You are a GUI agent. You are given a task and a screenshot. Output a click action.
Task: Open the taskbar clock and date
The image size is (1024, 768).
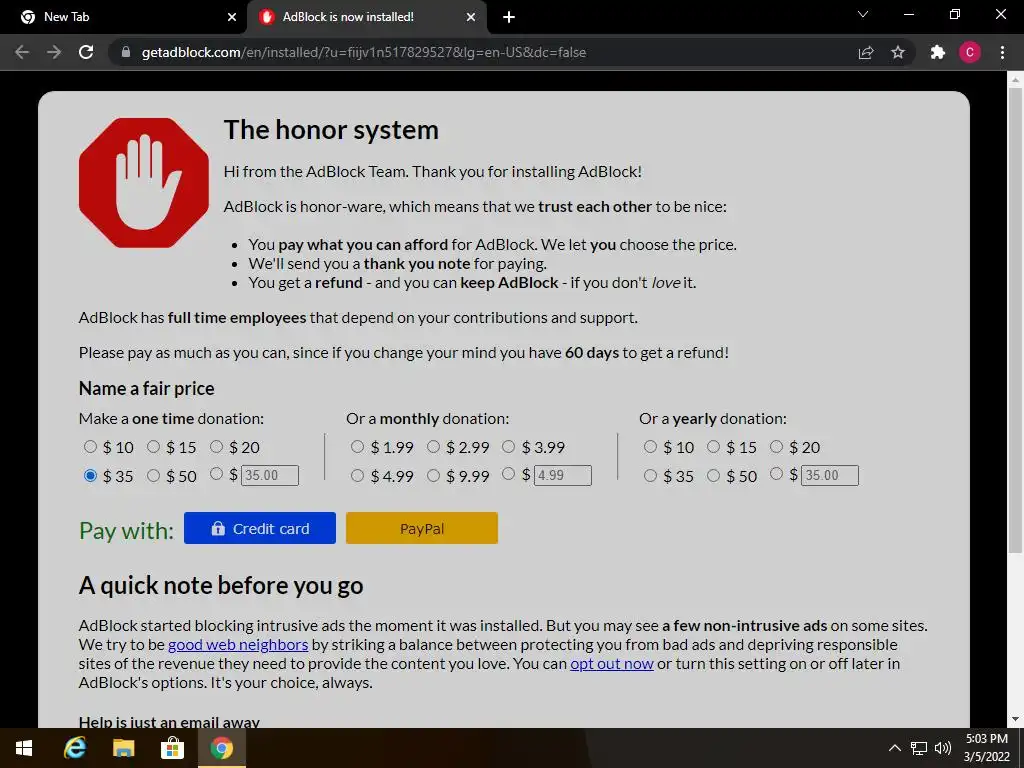(x=987, y=748)
